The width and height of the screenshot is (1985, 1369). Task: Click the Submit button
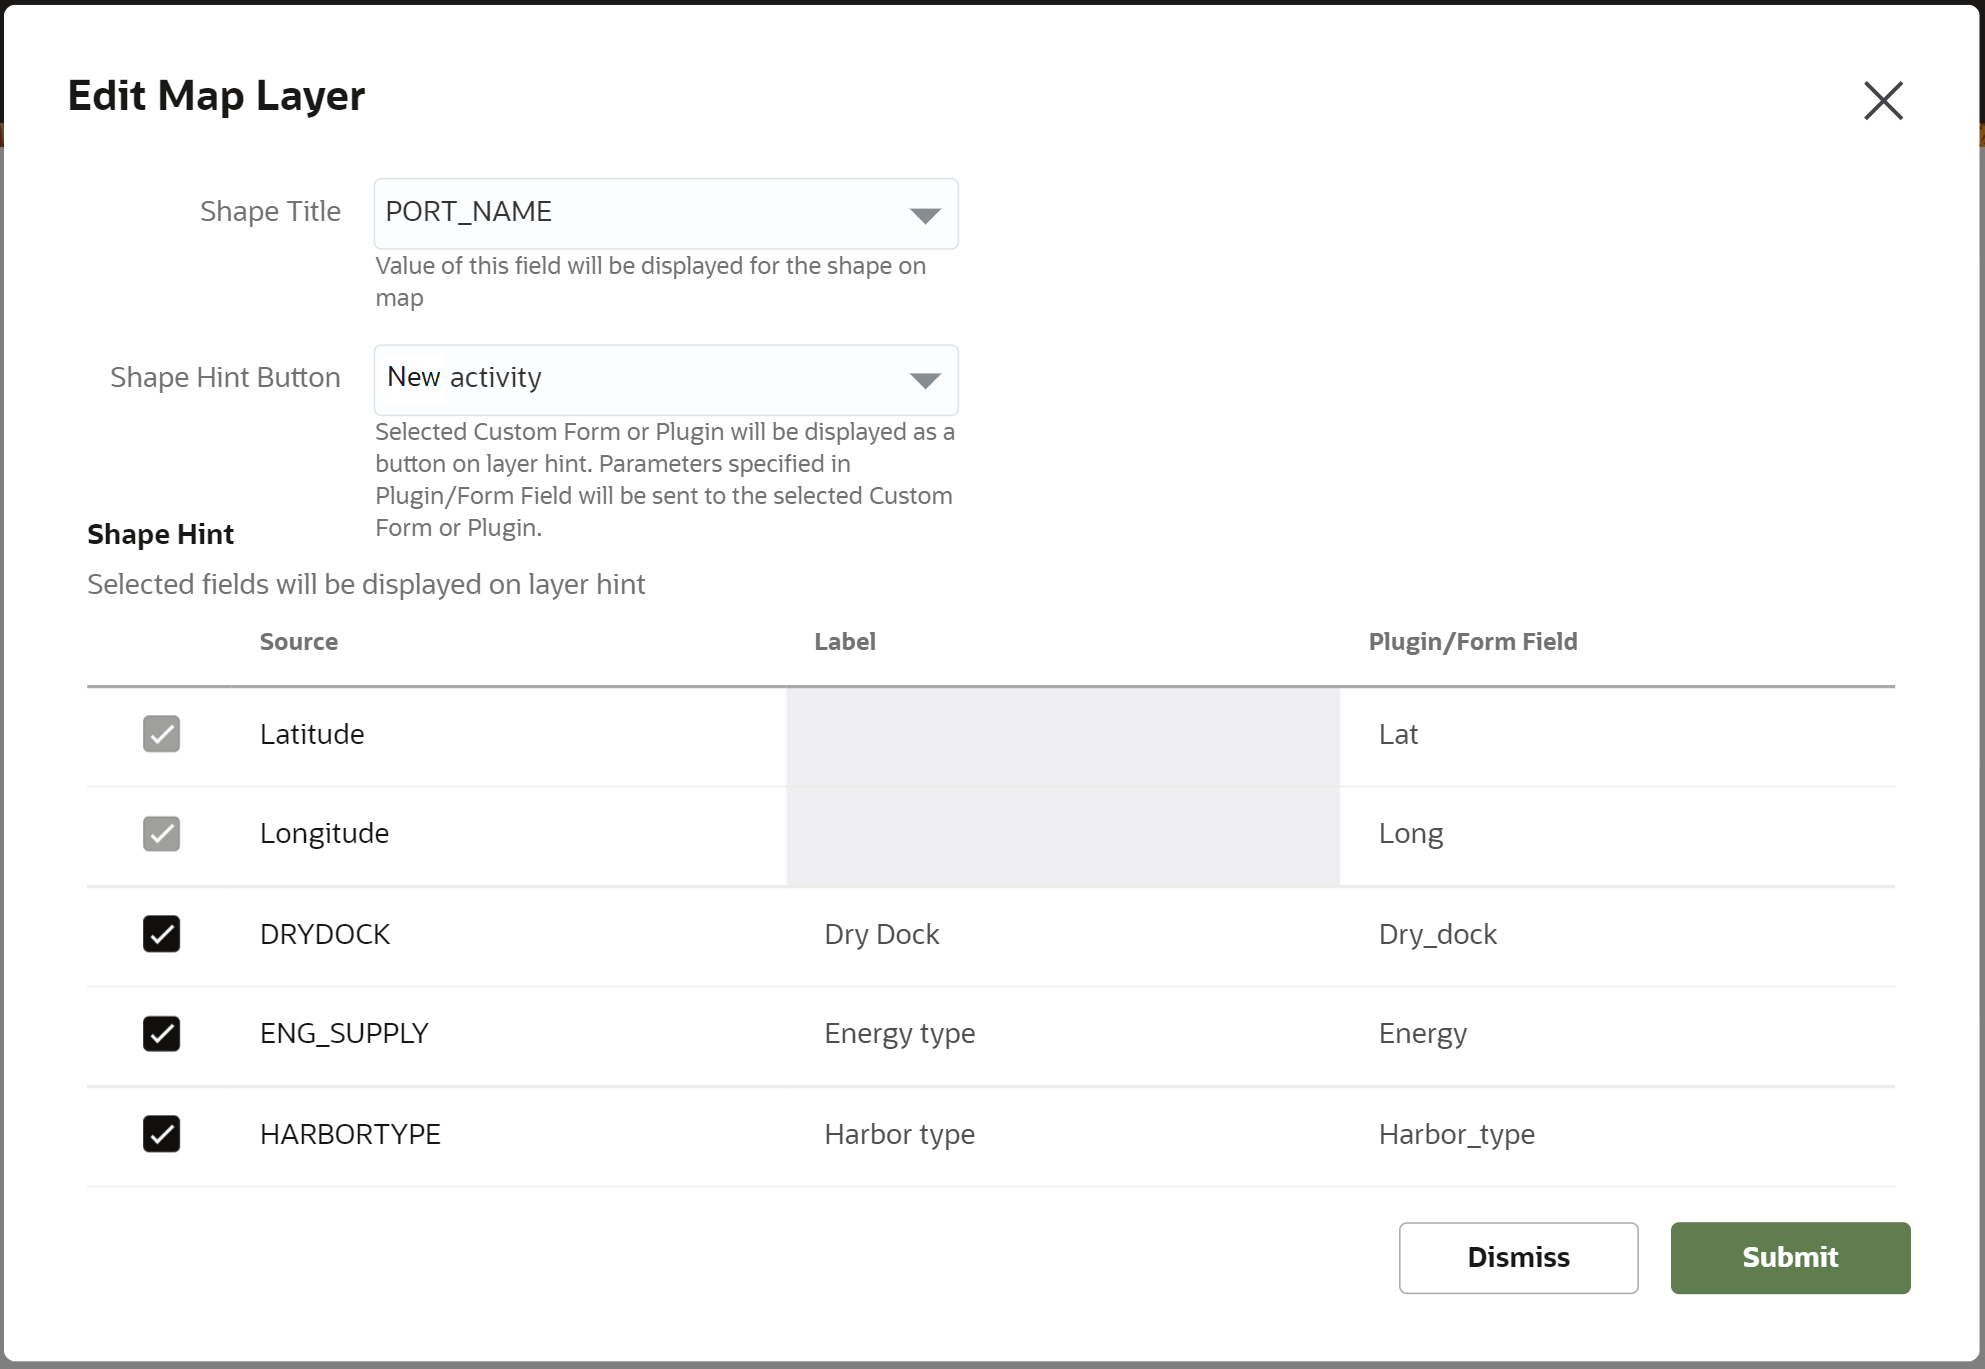(x=1789, y=1258)
